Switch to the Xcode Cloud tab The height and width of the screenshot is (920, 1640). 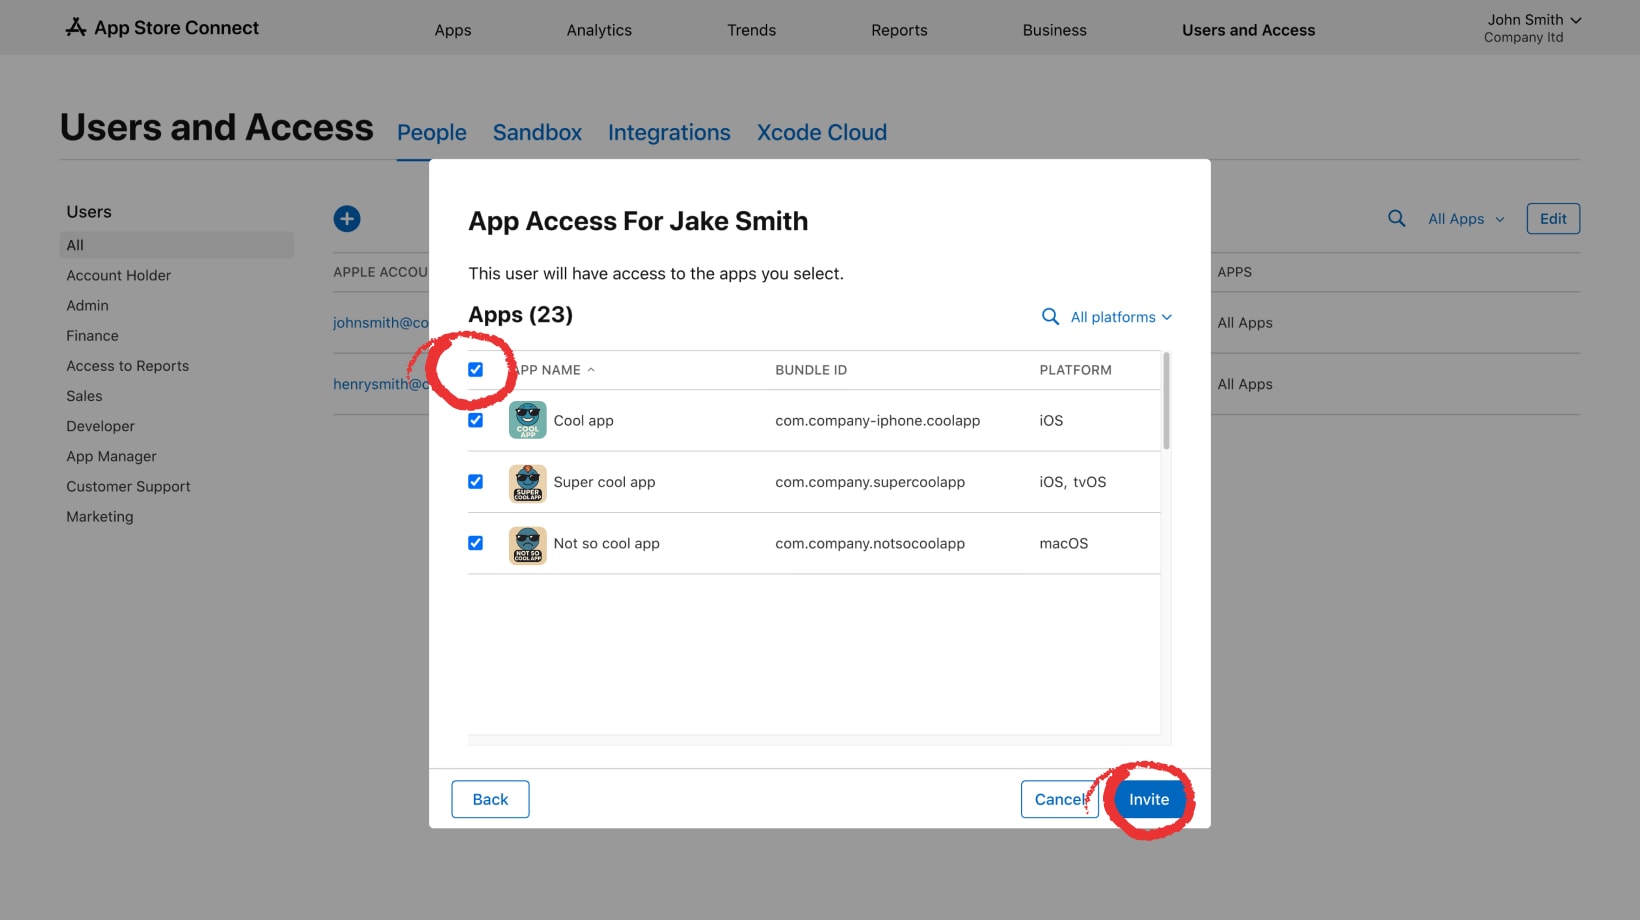[822, 132]
